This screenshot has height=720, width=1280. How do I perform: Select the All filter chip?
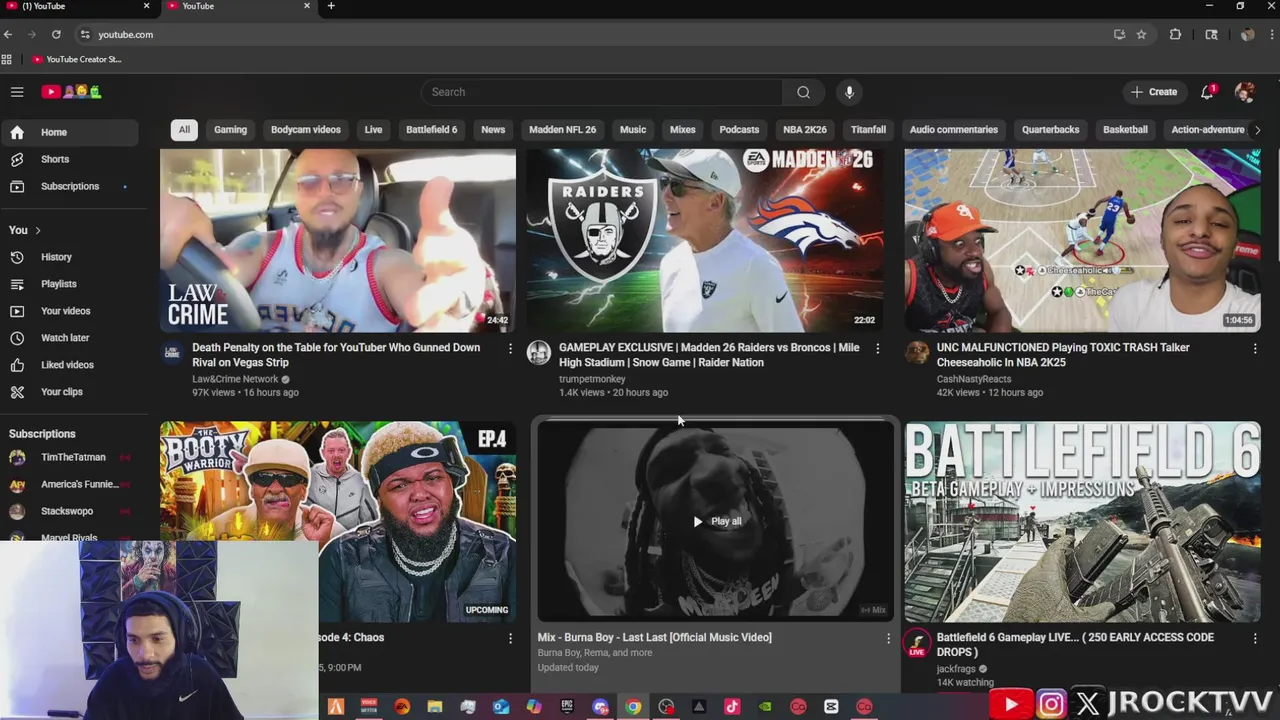point(184,129)
